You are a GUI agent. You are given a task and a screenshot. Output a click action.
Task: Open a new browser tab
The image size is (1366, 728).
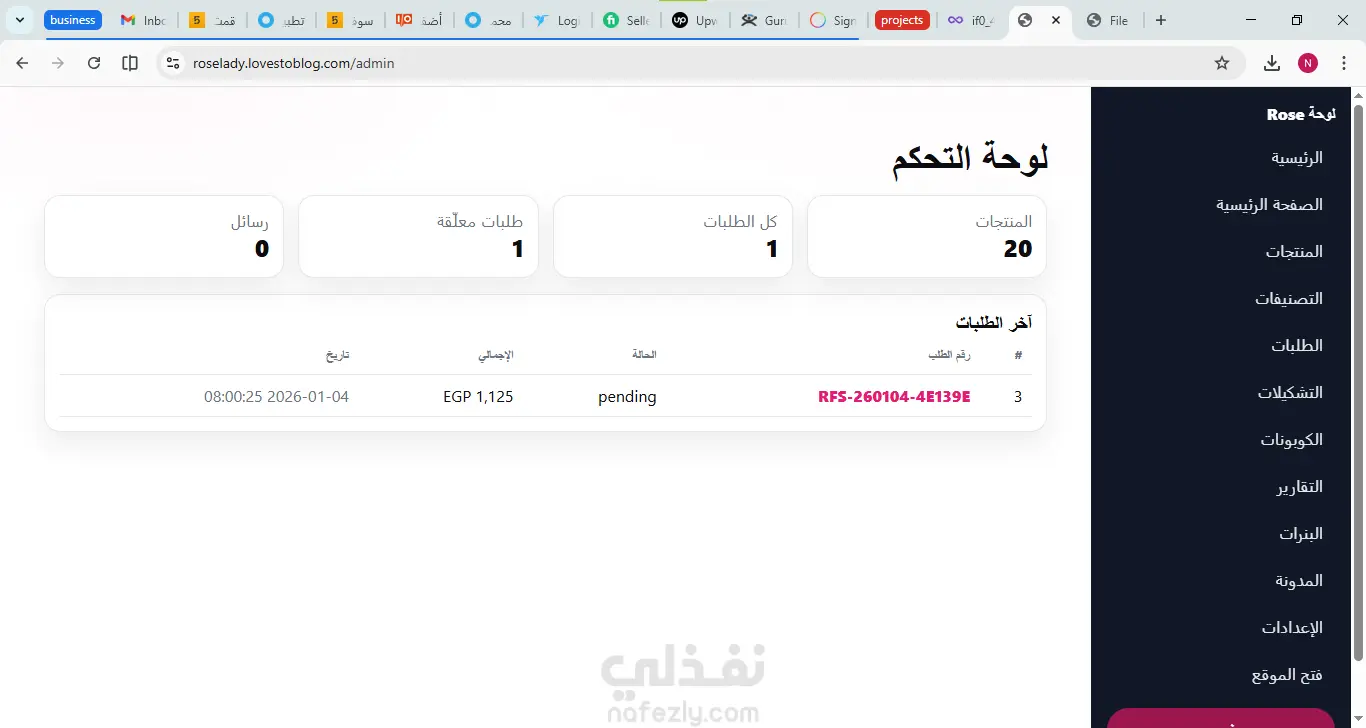(1160, 20)
